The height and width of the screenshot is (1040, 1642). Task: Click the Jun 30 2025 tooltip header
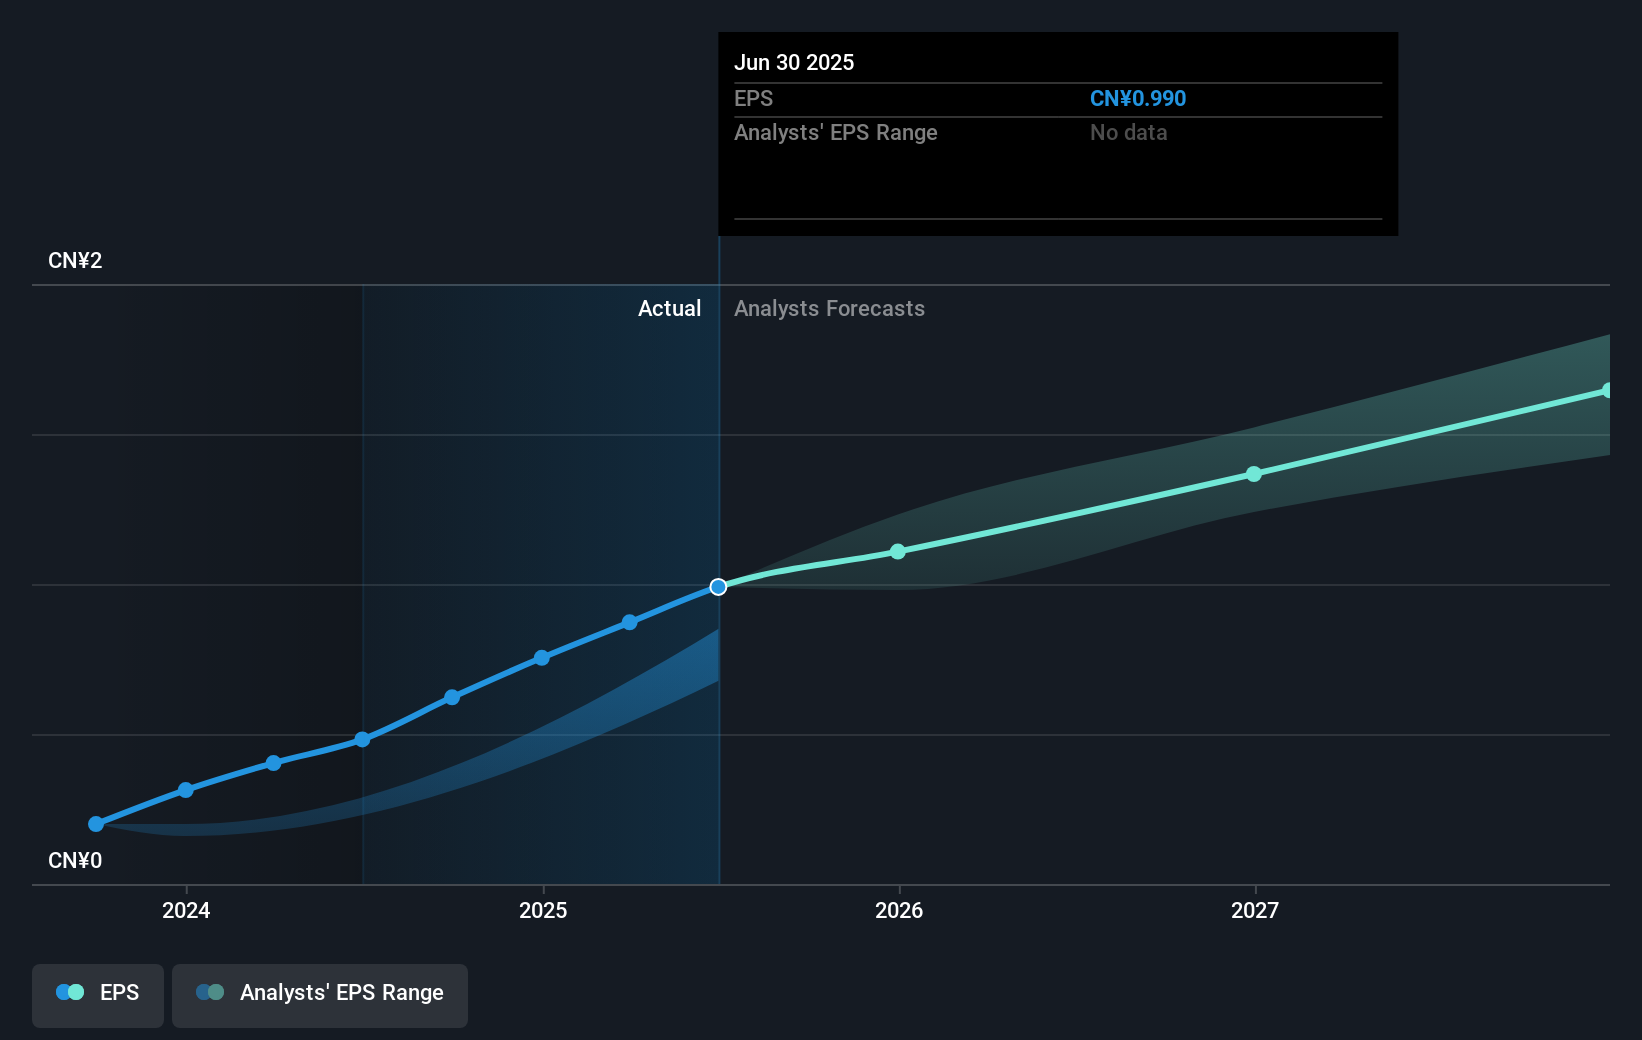795,62
